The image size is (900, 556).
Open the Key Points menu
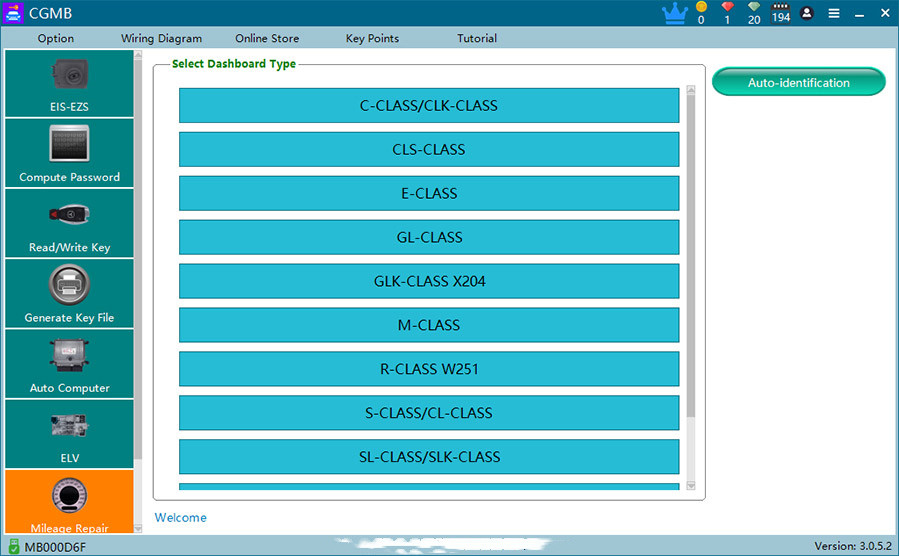click(x=372, y=38)
